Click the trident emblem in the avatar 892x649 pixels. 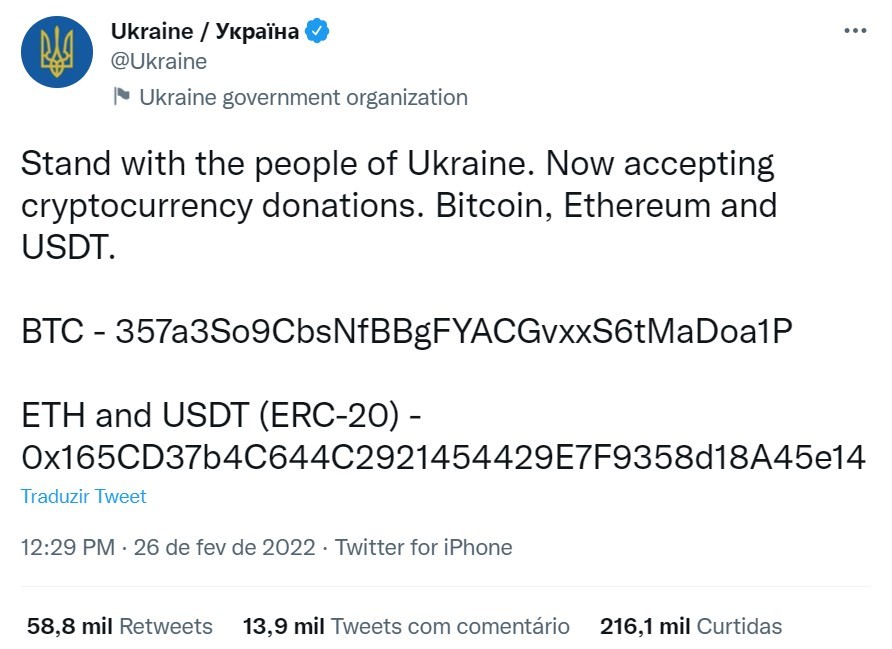tap(57, 52)
